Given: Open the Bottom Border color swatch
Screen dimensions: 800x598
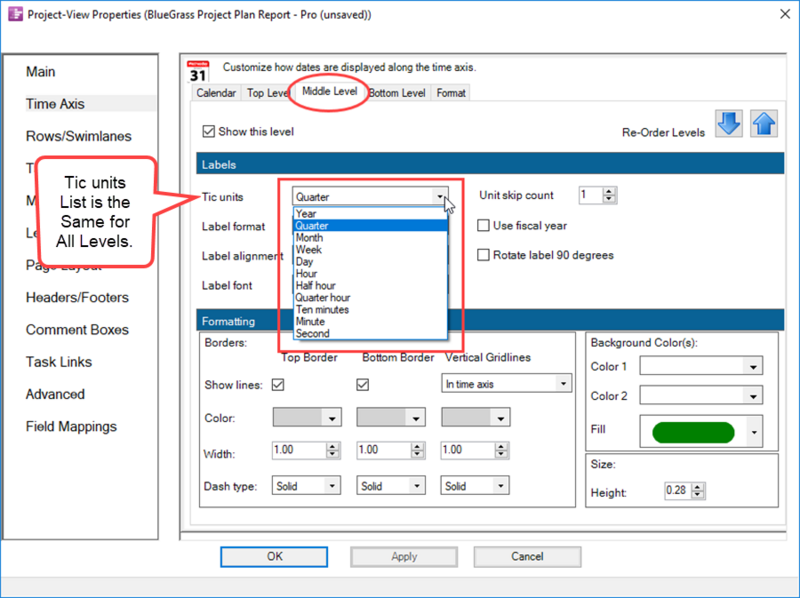Looking at the screenshot, I should coord(391,418).
